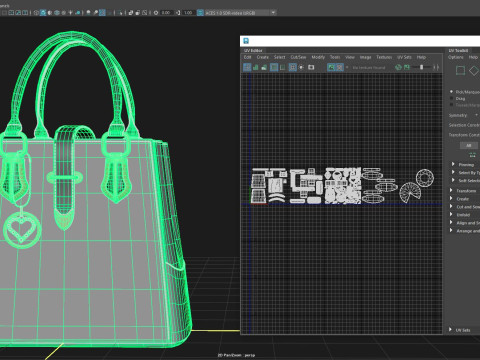480x360 pixels.
Task: Toggle the display image icon in UV Editor
Action: tap(331, 67)
